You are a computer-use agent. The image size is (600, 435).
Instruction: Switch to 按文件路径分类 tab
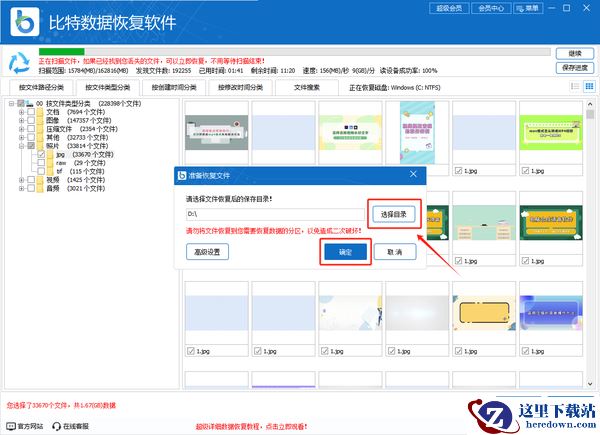point(41,88)
